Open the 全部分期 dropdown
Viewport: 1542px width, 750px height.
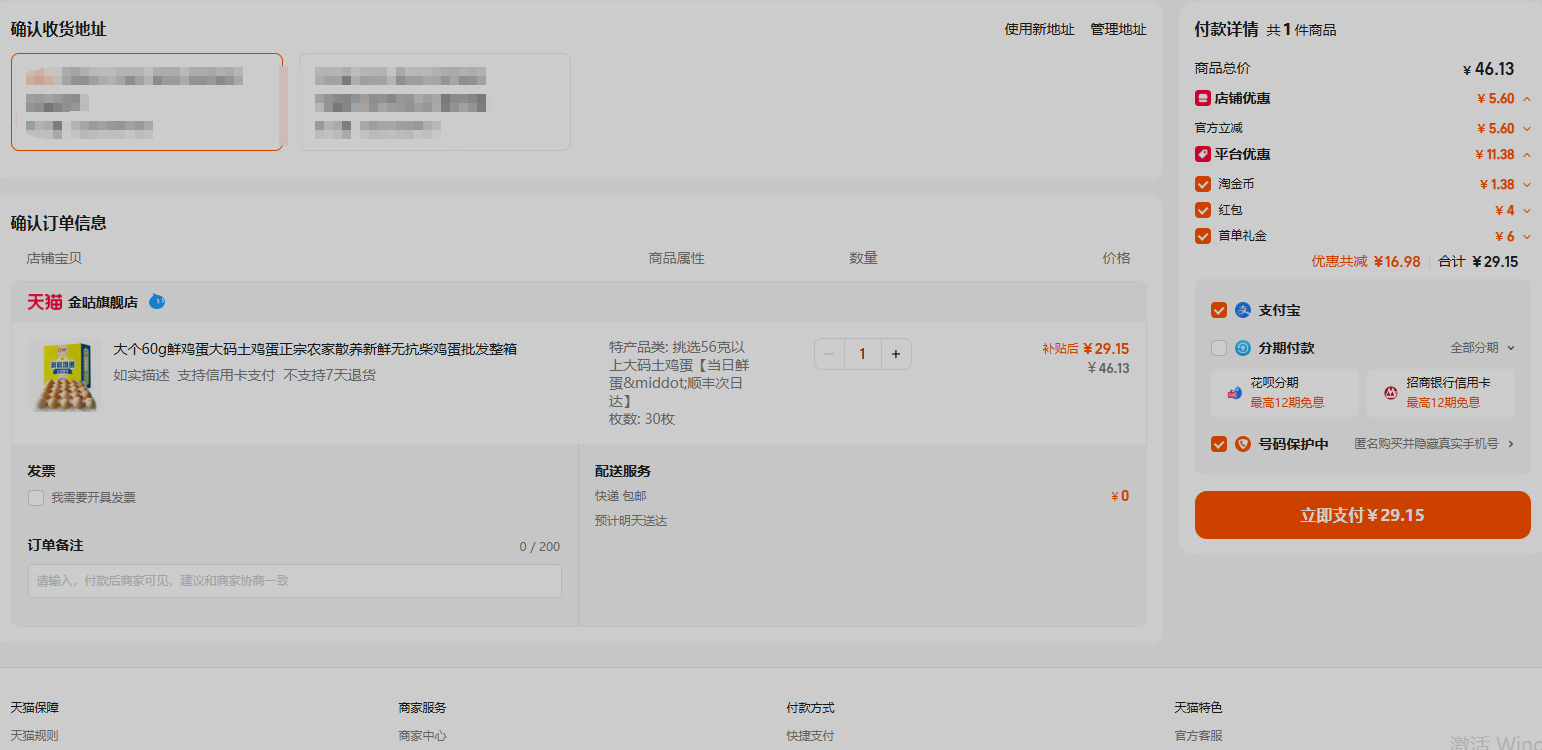(x=1483, y=348)
